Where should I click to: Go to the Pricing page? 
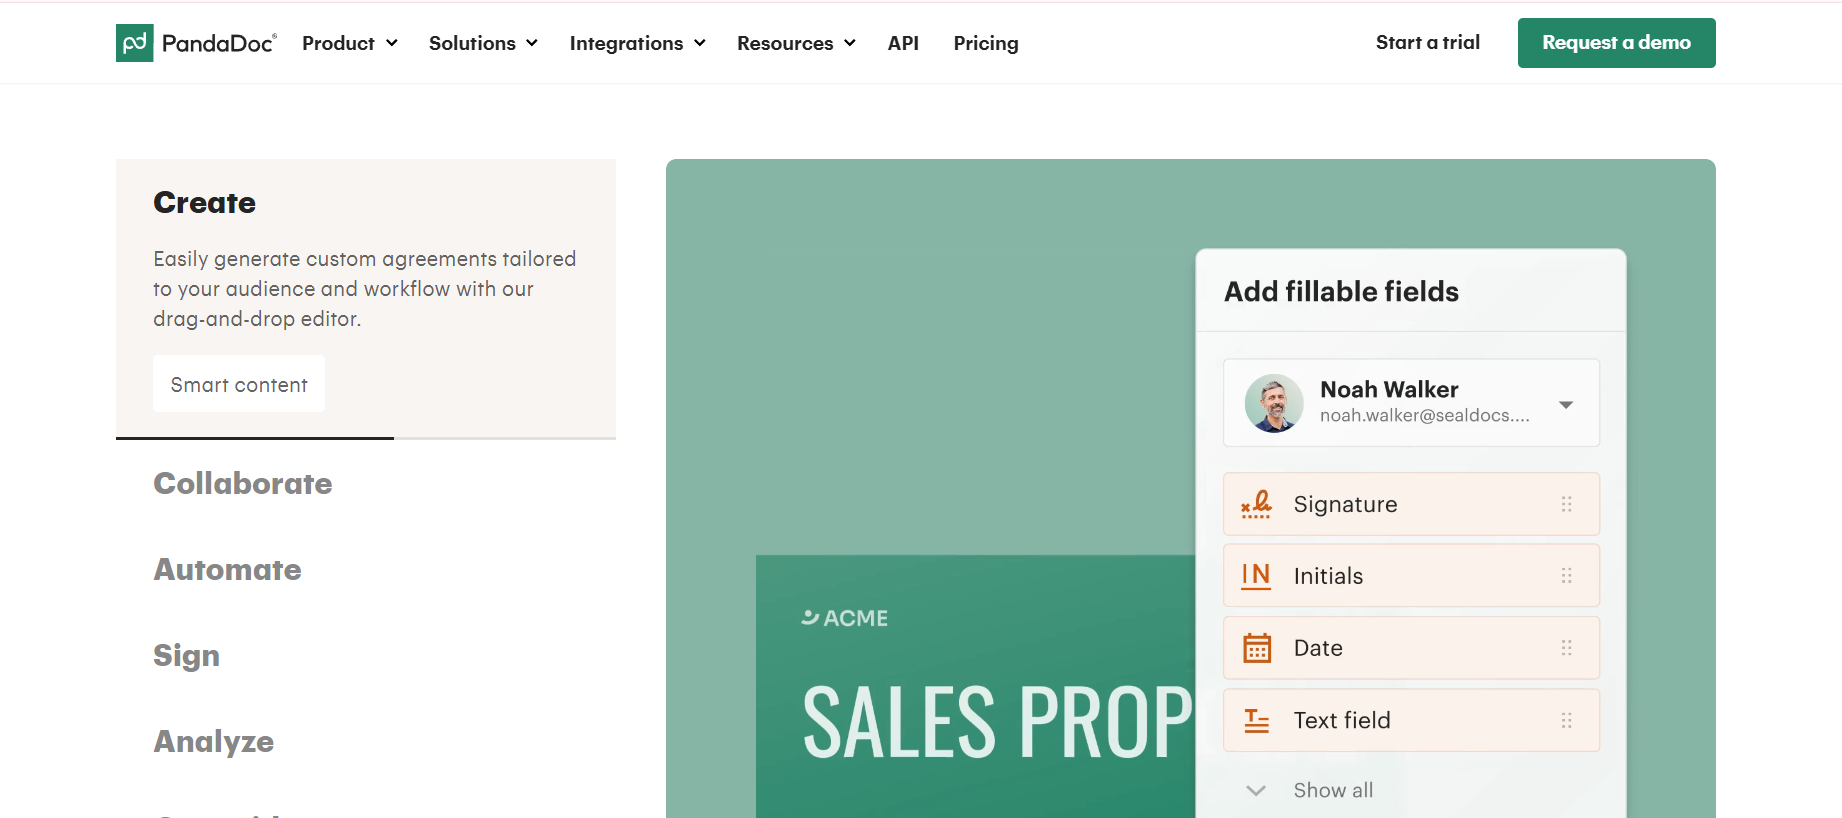(986, 43)
